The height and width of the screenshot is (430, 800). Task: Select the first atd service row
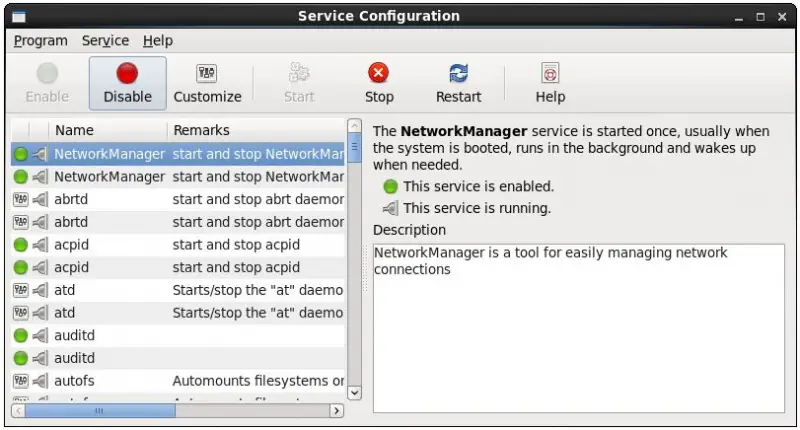pyautogui.click(x=180, y=290)
